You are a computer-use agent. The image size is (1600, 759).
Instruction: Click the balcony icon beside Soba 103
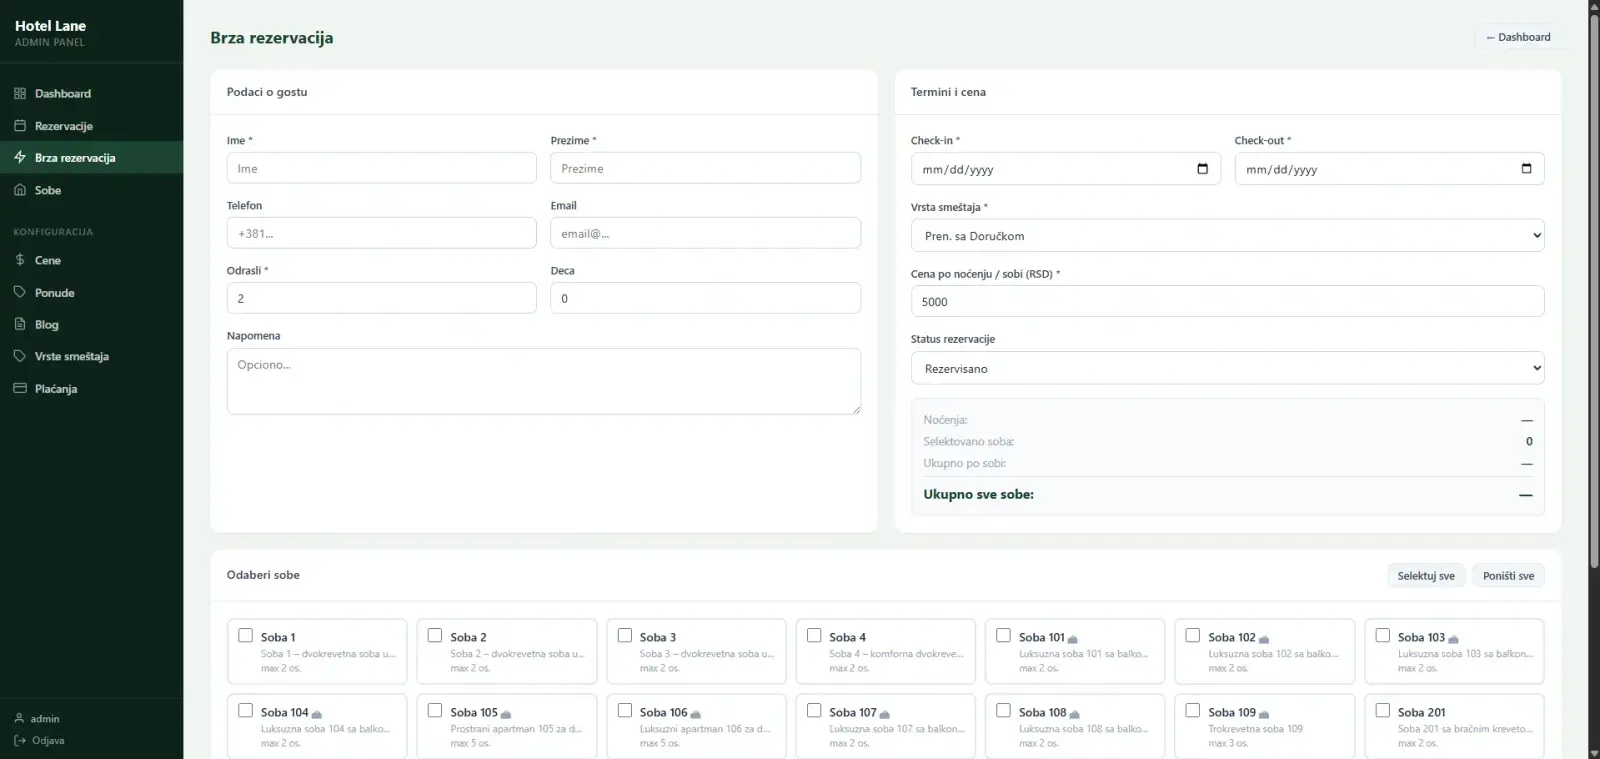pos(1453,639)
